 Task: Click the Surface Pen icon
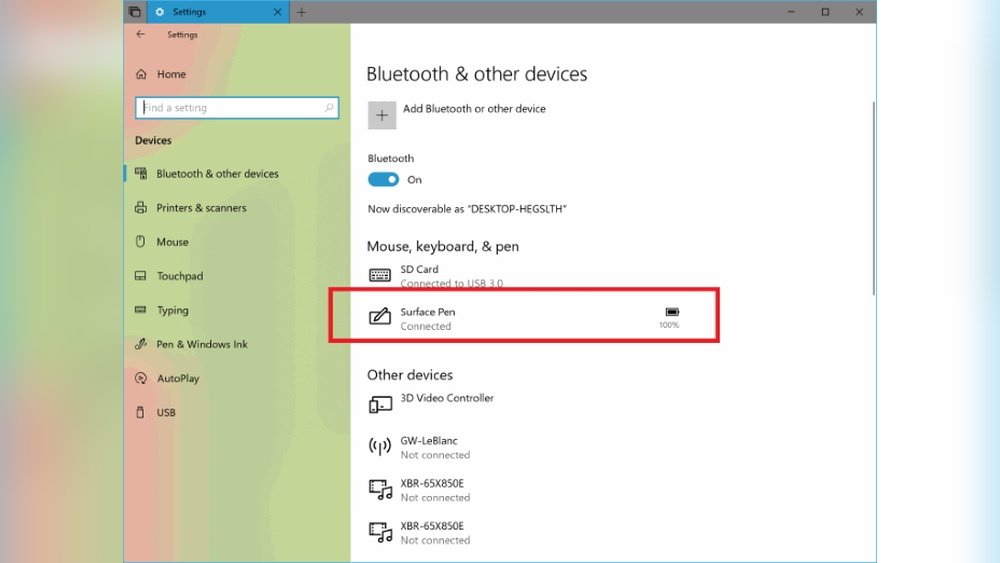380,316
